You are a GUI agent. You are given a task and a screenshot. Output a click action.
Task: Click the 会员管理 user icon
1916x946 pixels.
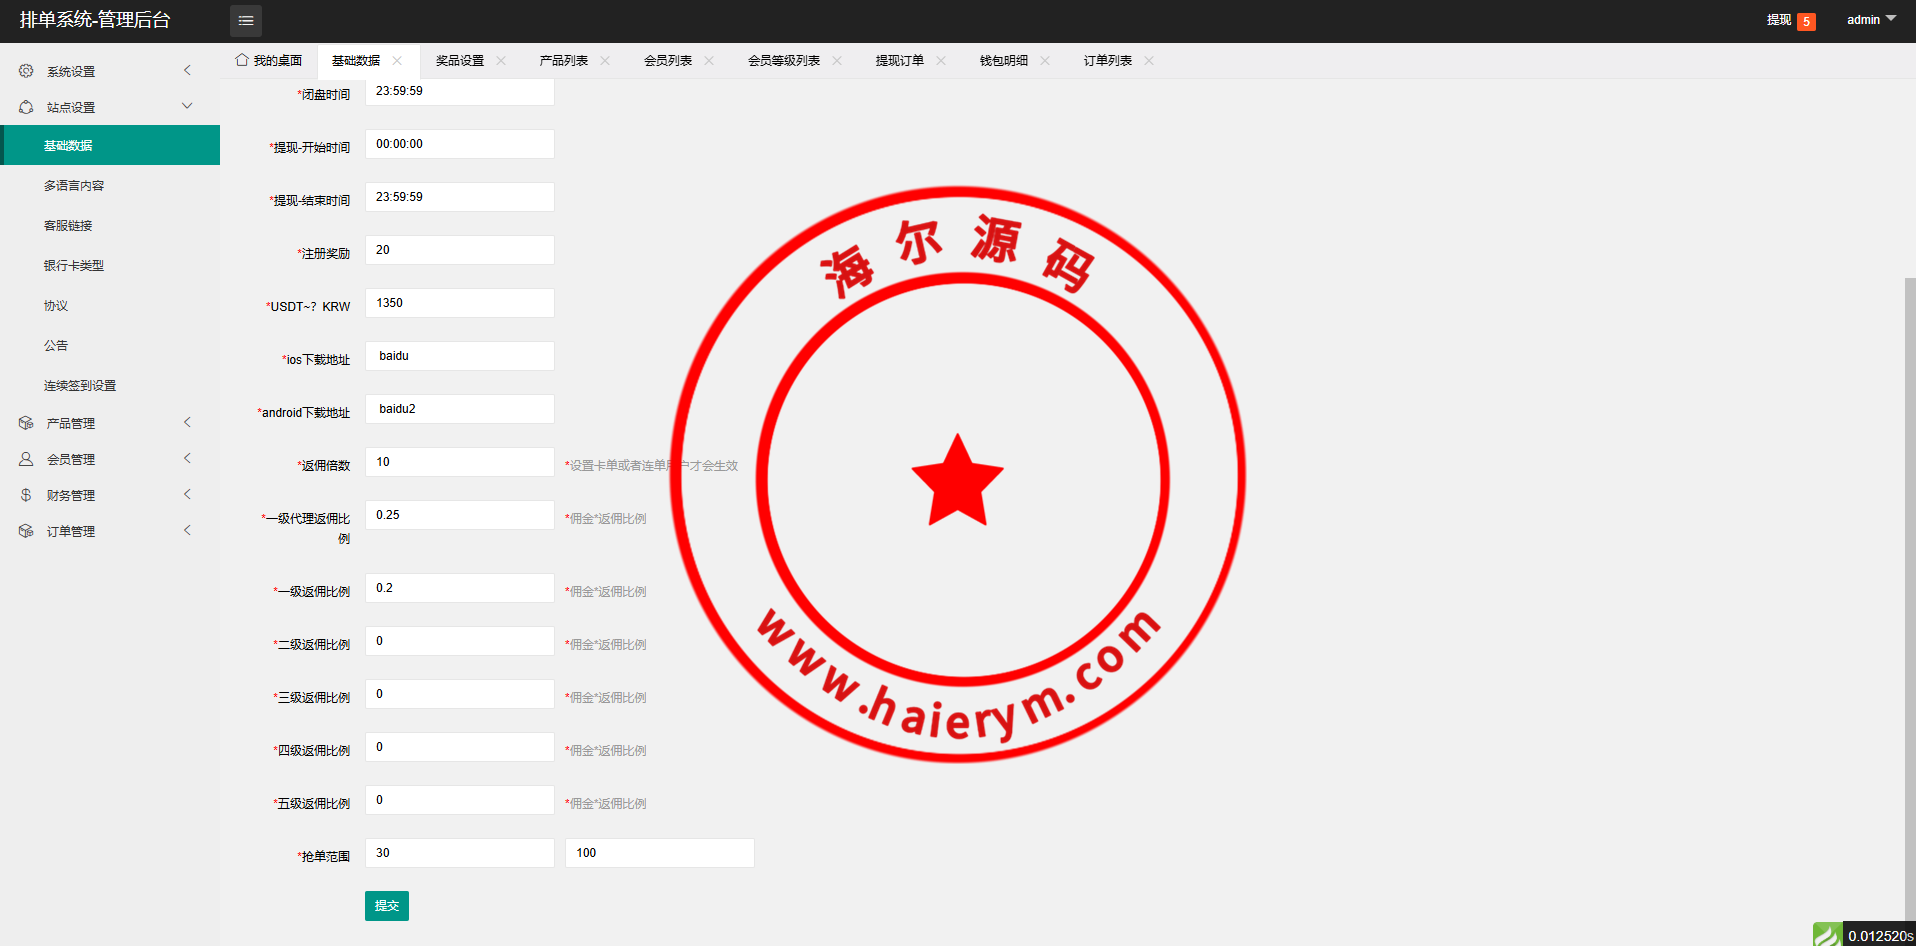[x=26, y=459]
